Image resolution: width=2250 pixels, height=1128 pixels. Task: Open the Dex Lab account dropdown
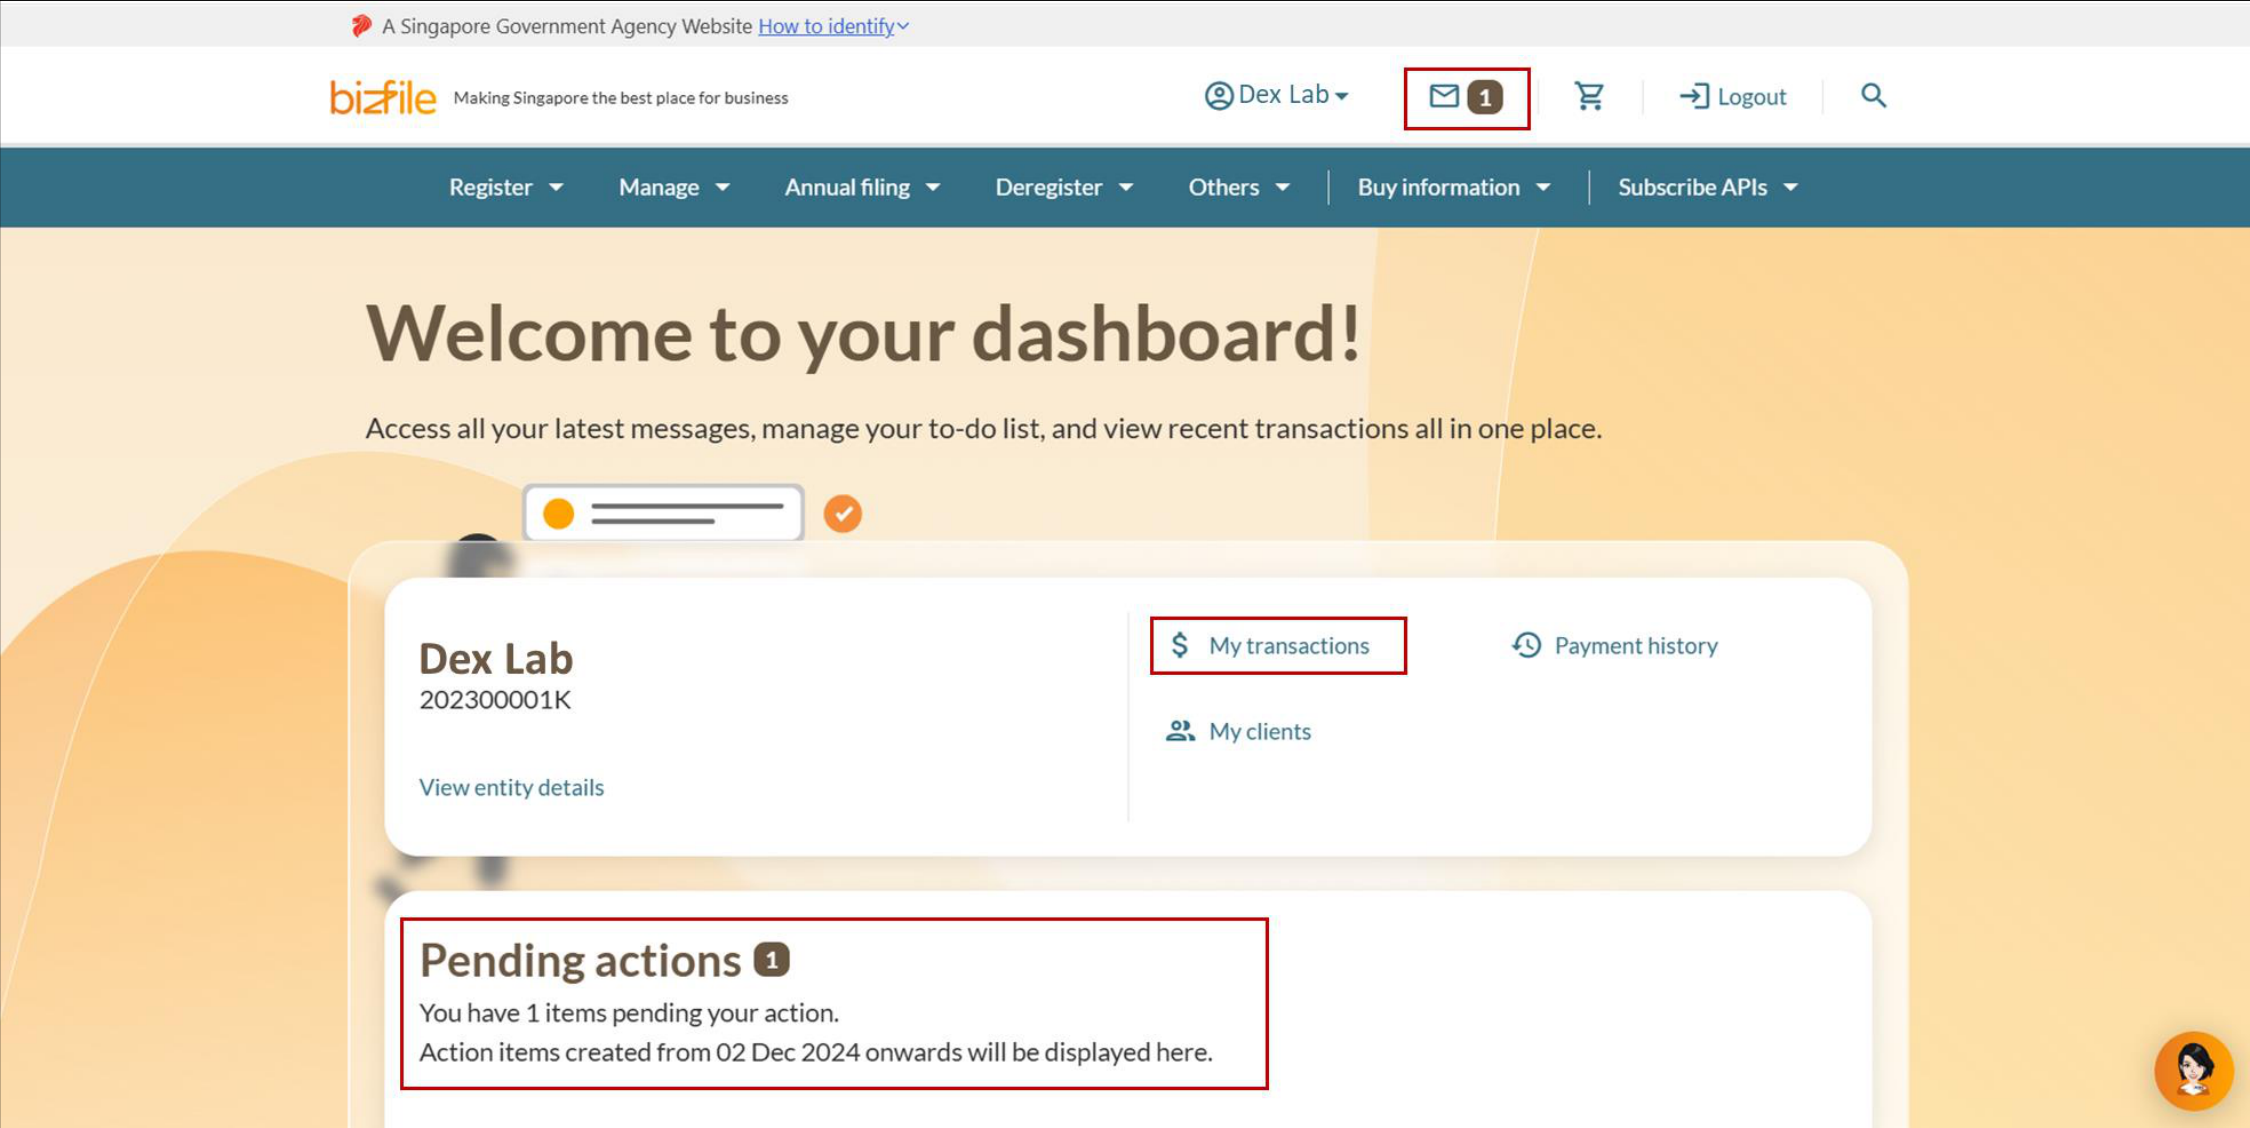(x=1276, y=95)
